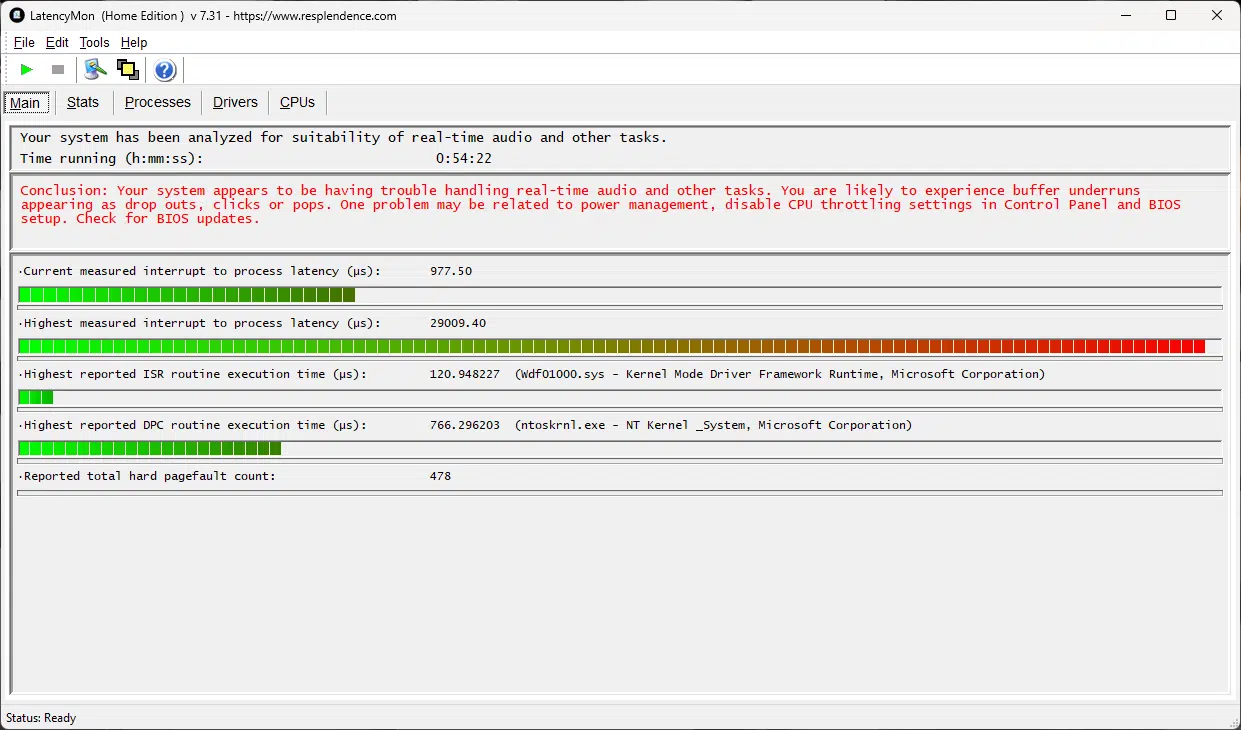Open the File menu
The height and width of the screenshot is (730, 1241).
point(24,42)
